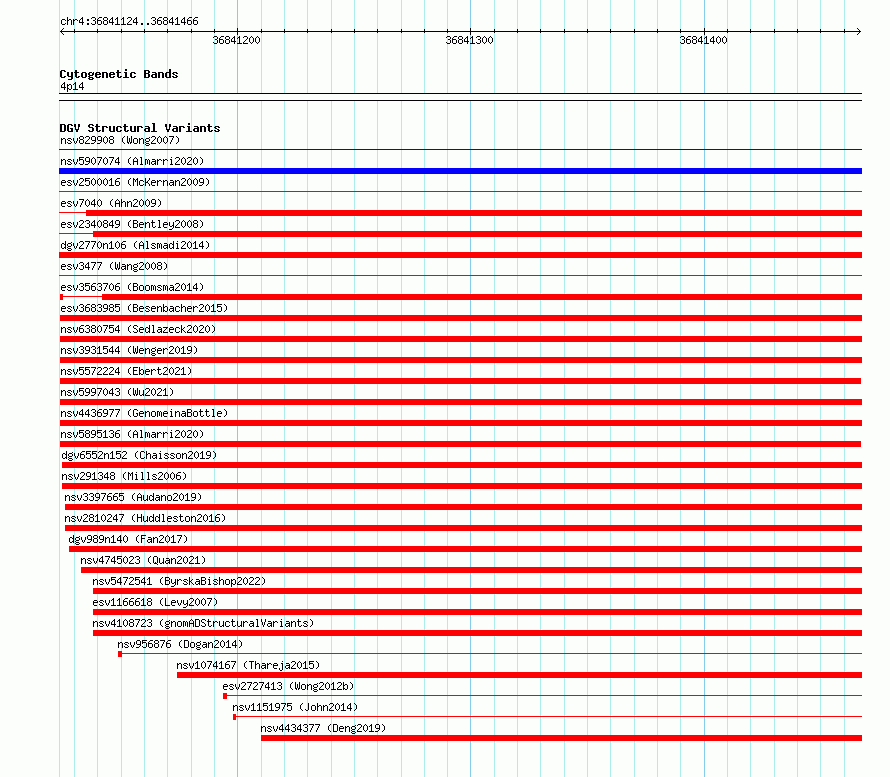The width and height of the screenshot is (890, 777).
Task: Click the small red marker of esv2727413
Action: click(225, 696)
